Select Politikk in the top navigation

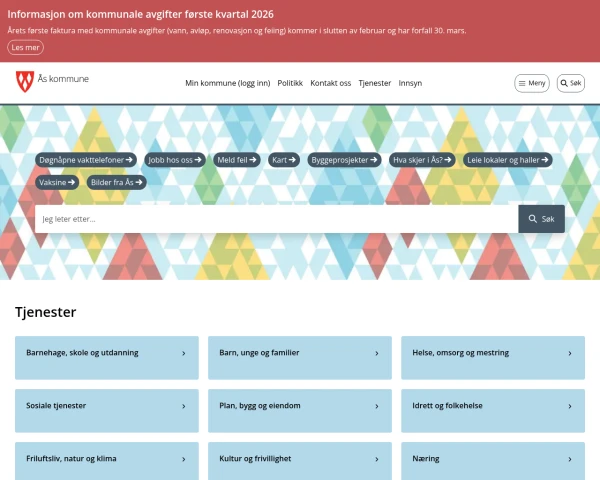tap(290, 83)
